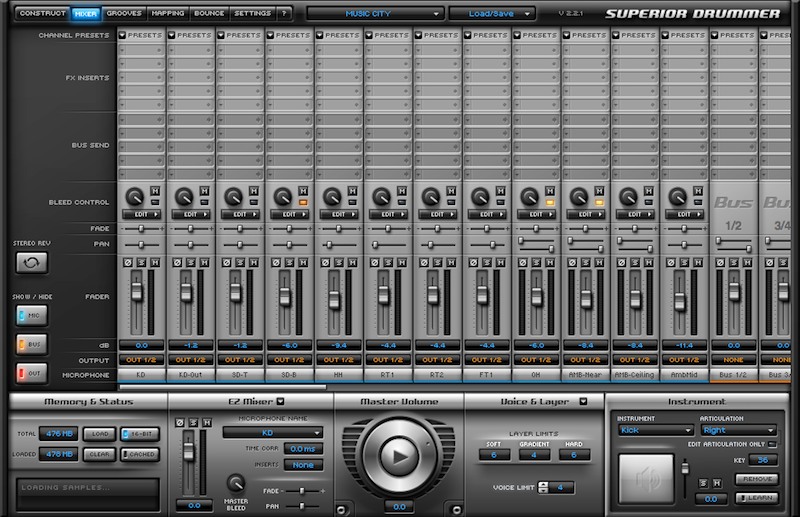Click the LOAD memory button
Image resolution: width=800 pixels, height=517 pixels.
click(100, 434)
